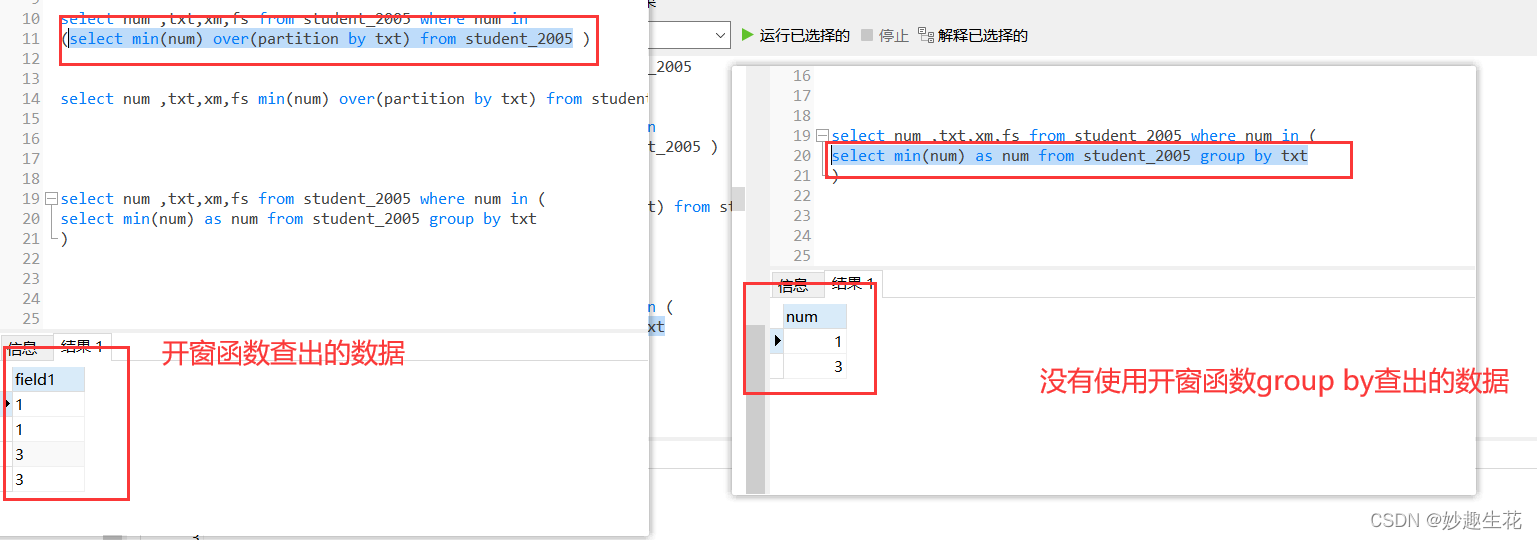The width and height of the screenshot is (1537, 540).
Task: Select the first row with value 1 in field1 grid
Action: click(x=48, y=405)
